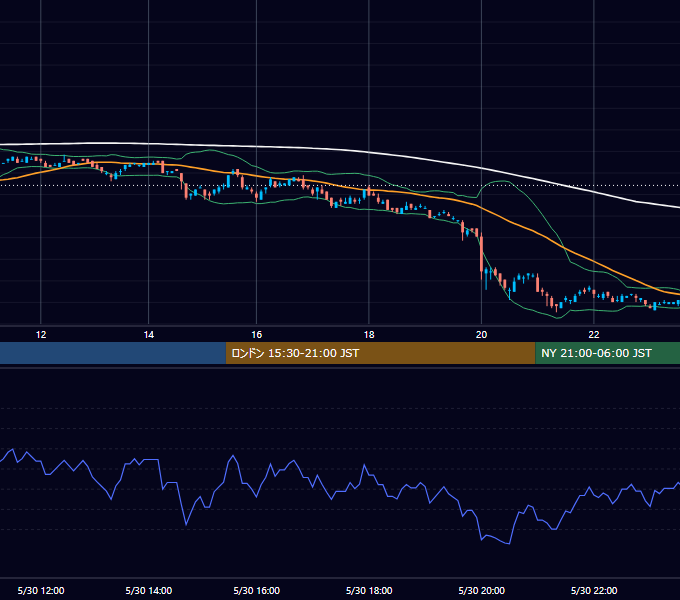680x600 pixels.
Task: Click the 5/30 18:00 time label
Action: (x=369, y=590)
